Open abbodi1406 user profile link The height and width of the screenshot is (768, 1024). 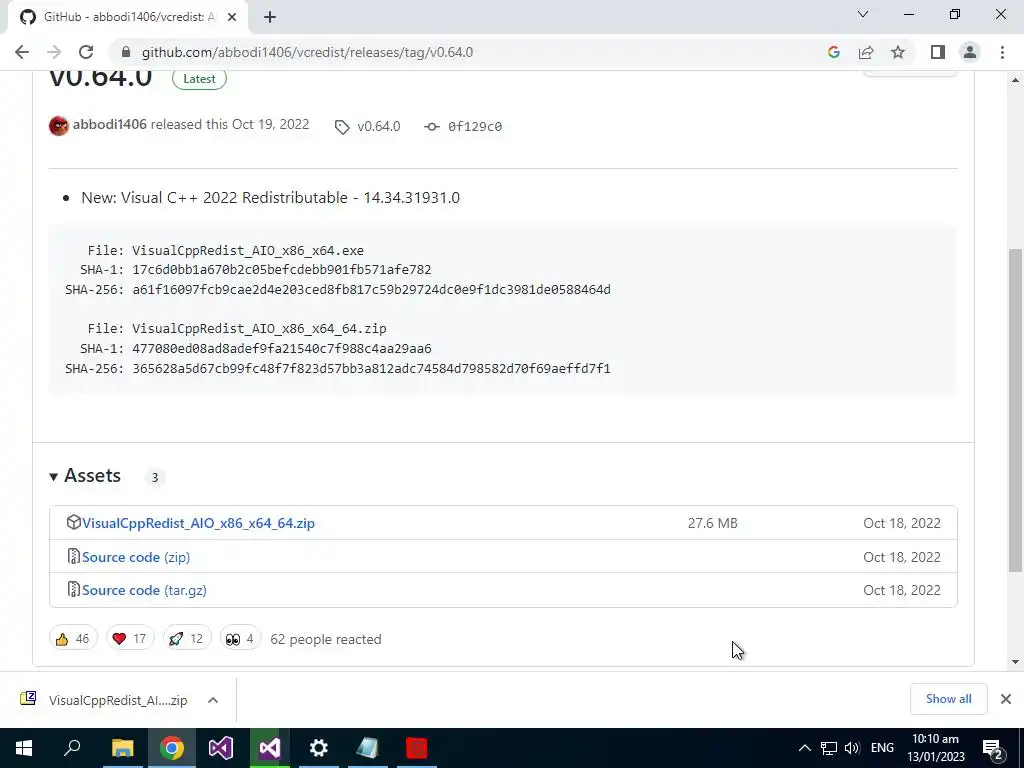click(110, 124)
